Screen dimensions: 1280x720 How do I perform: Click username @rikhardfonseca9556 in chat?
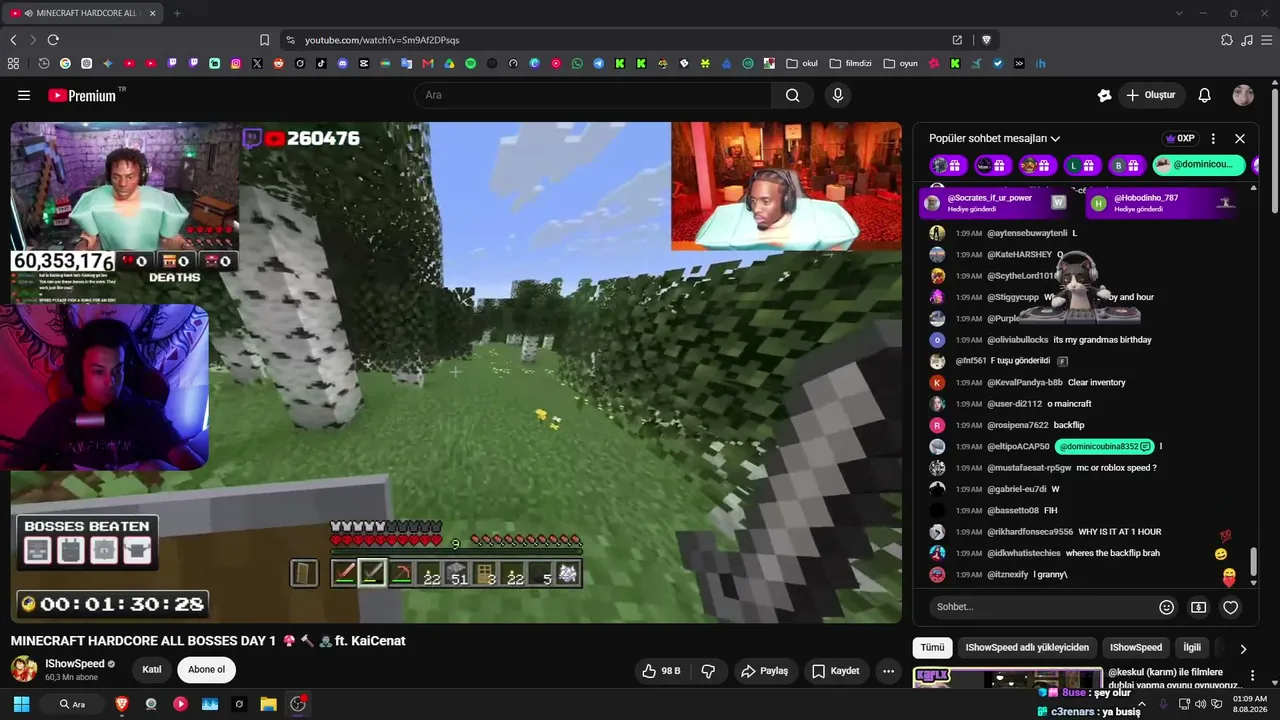point(1030,532)
